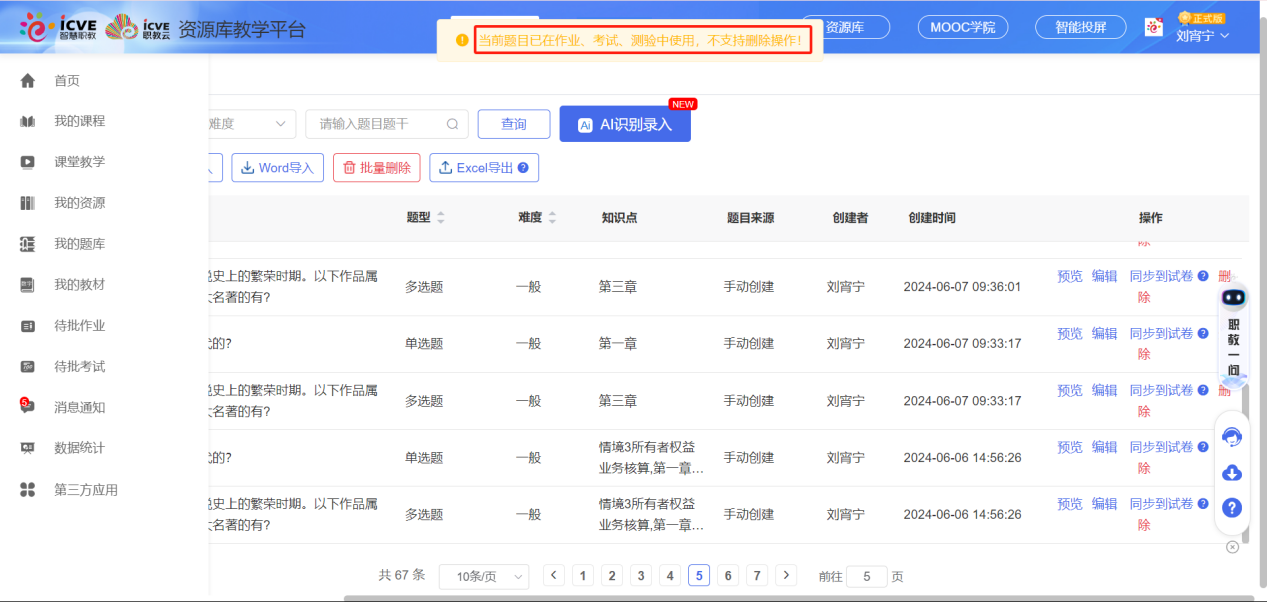Click the 消息通知 icon with red badge
This screenshot has width=1267, height=602.
tap(27, 406)
